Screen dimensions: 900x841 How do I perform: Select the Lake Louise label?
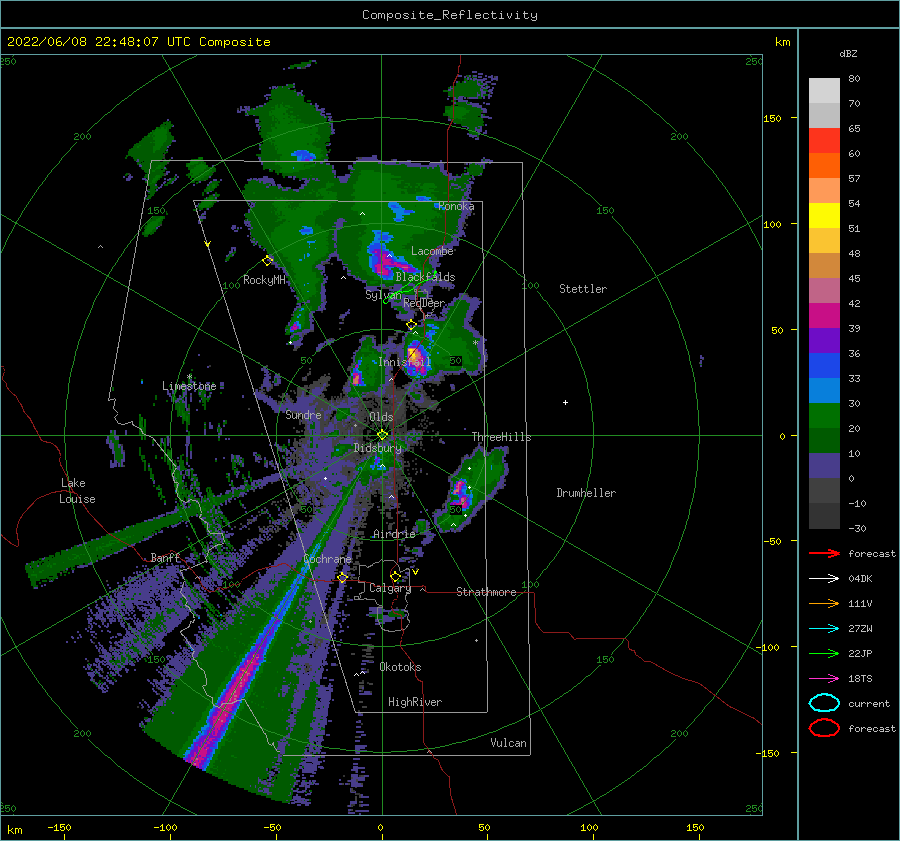(77, 491)
